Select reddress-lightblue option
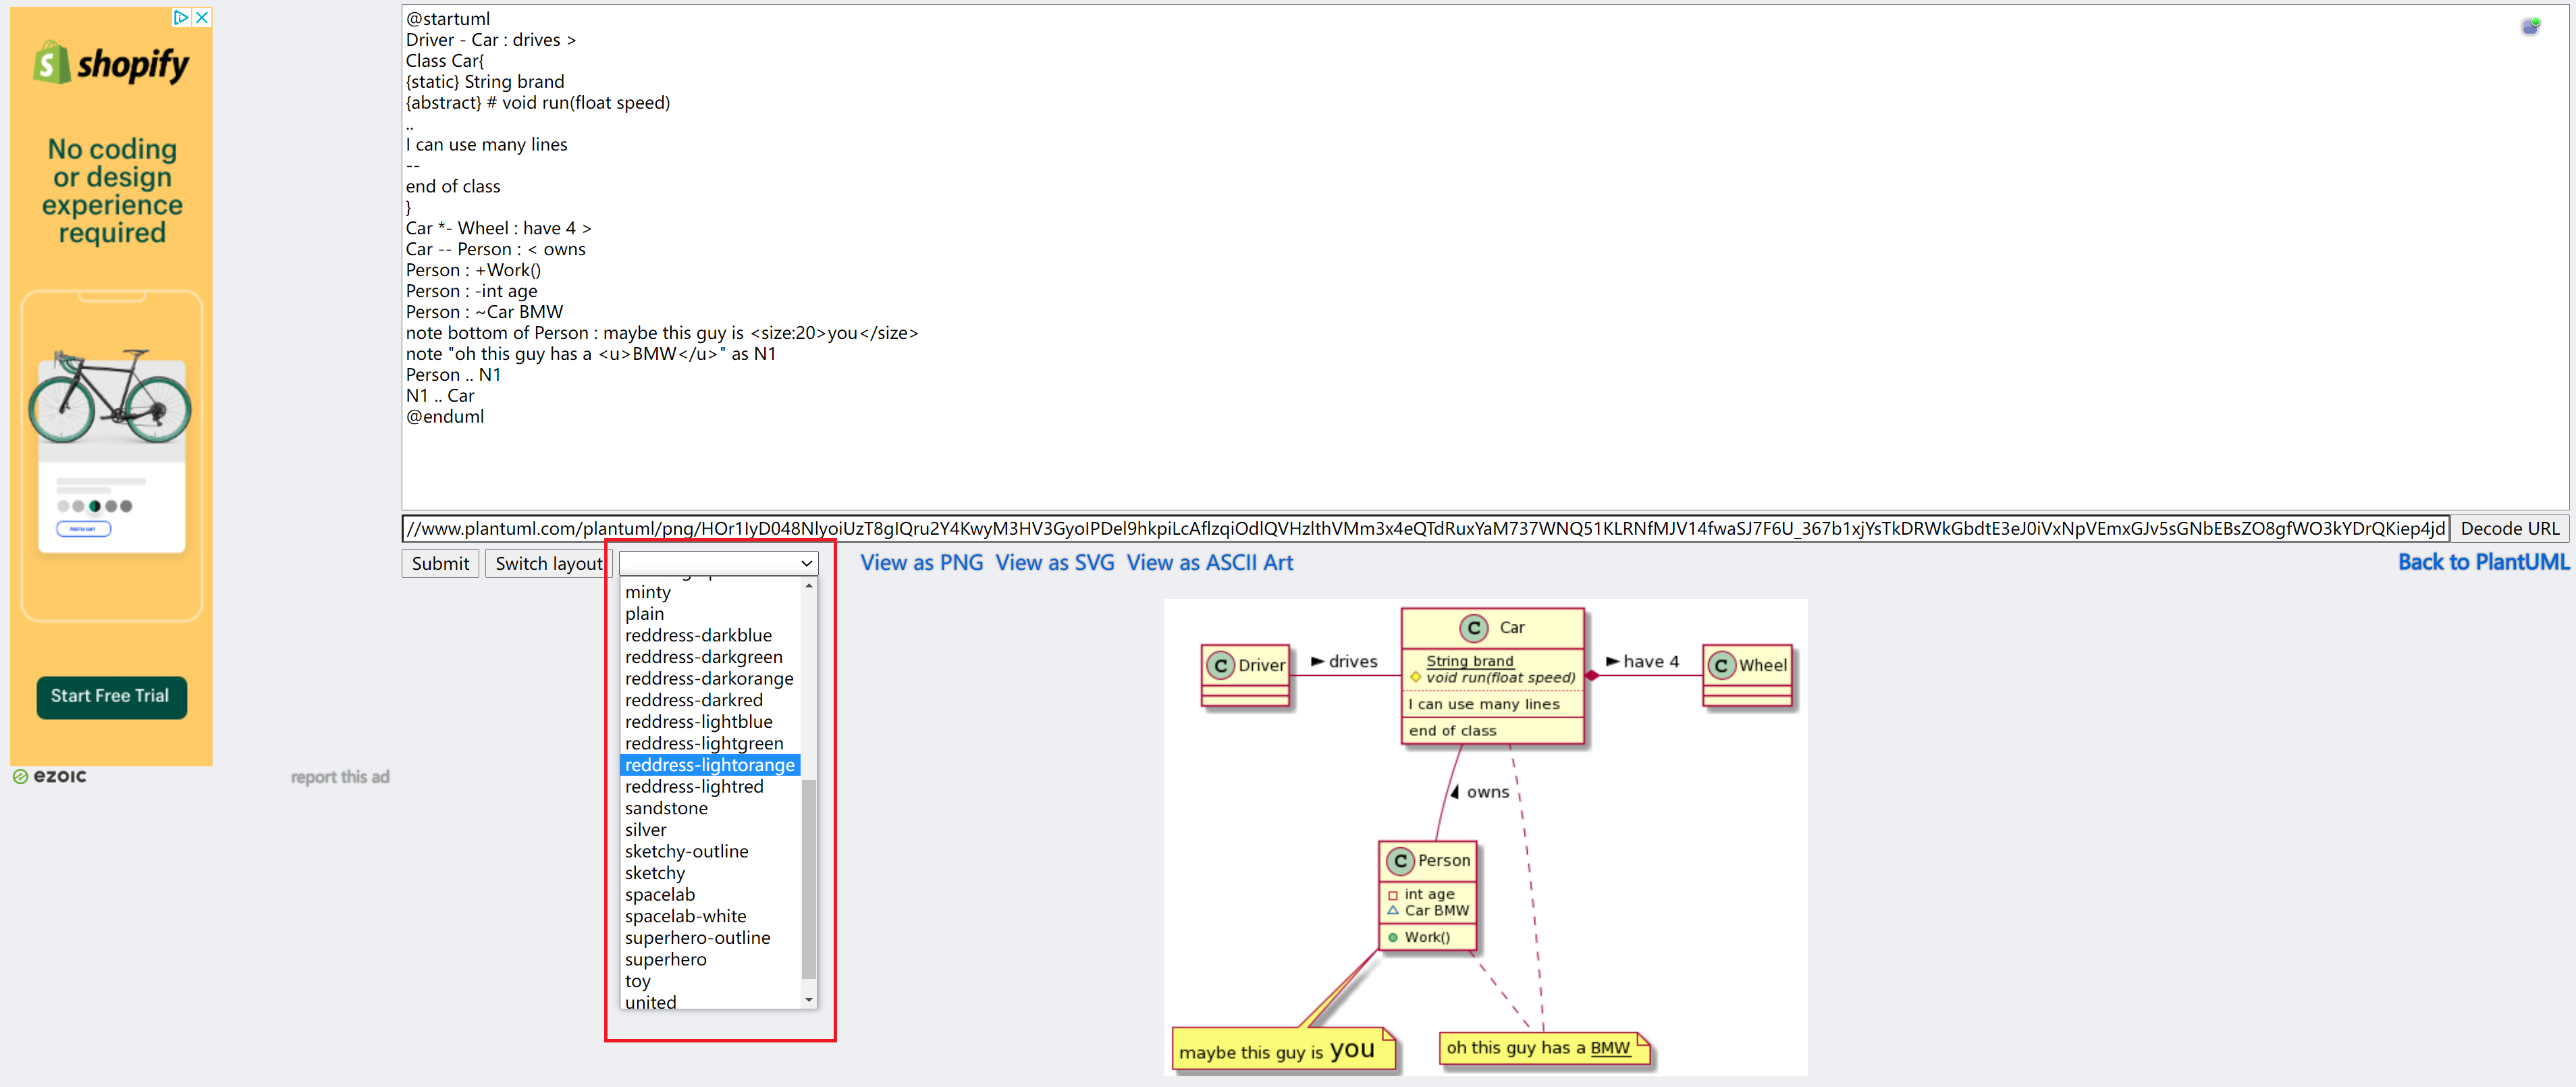 click(x=698, y=722)
